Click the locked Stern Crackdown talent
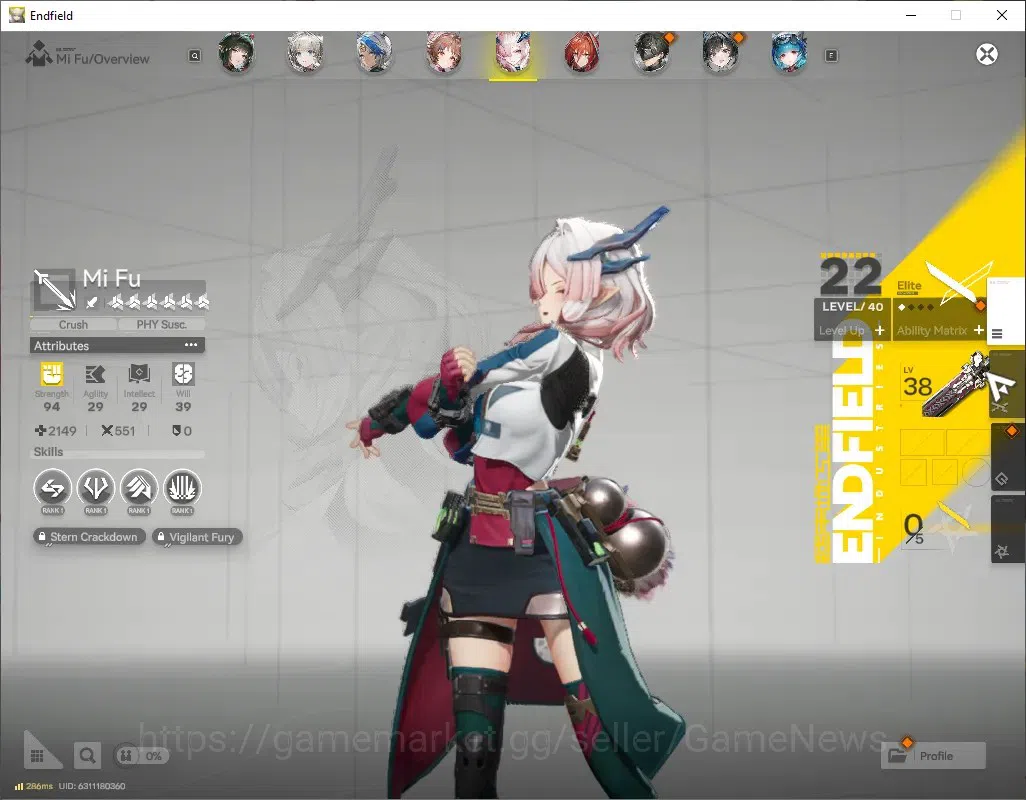1026x800 pixels. 89,537
